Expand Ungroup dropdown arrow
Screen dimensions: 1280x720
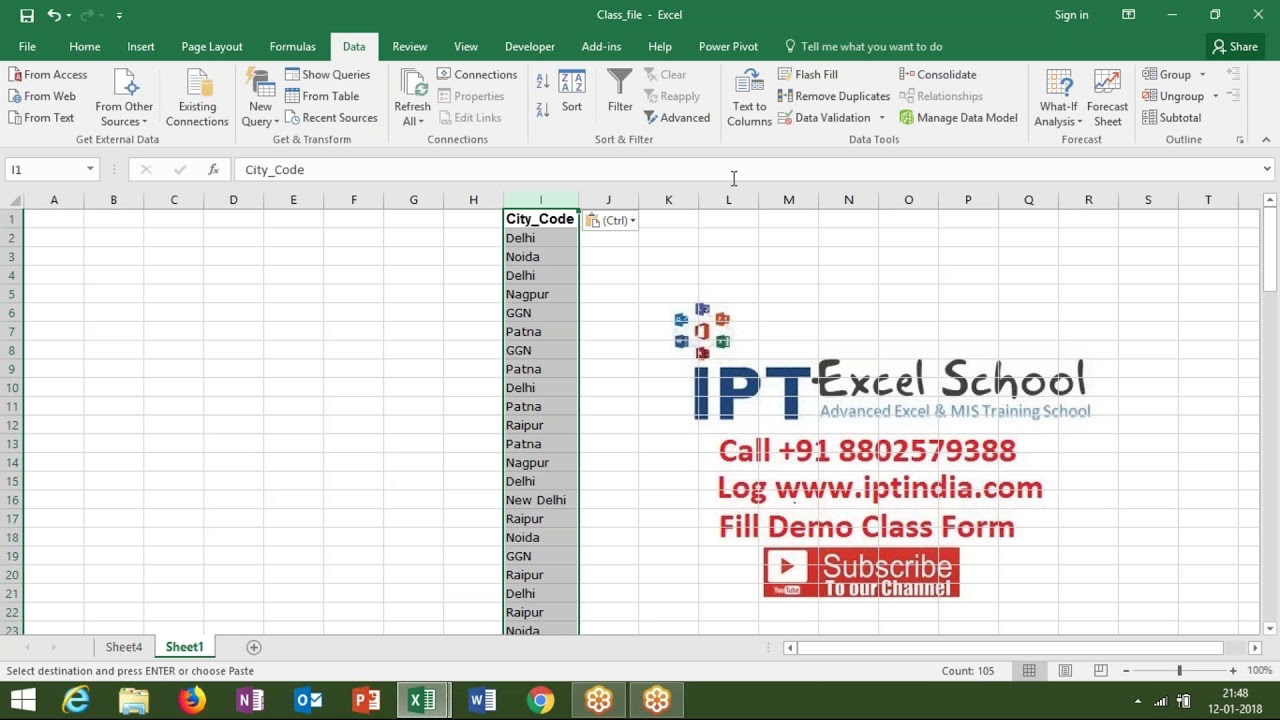point(1215,97)
